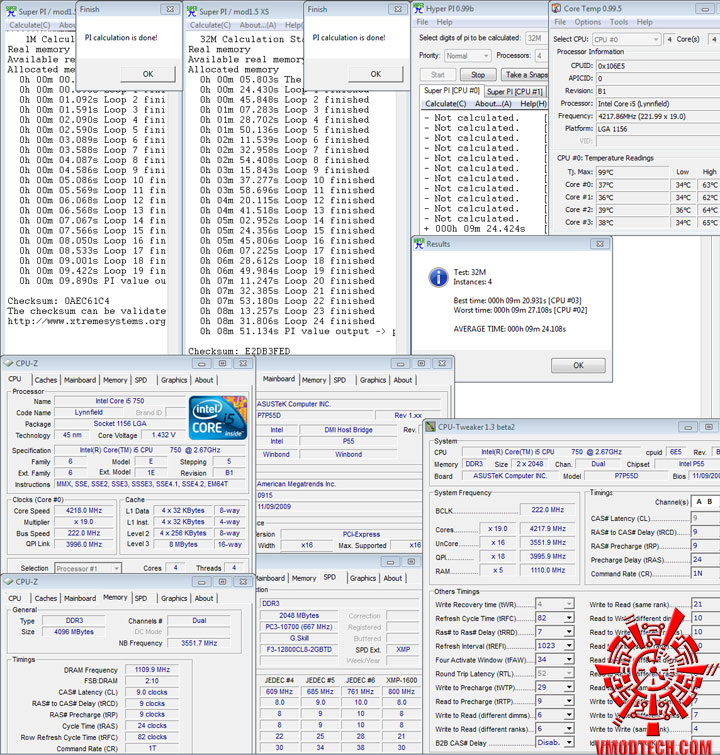This screenshot has height=755, width=720.
Task: Select the Super PI [CPU #0] tab
Action: (451, 91)
